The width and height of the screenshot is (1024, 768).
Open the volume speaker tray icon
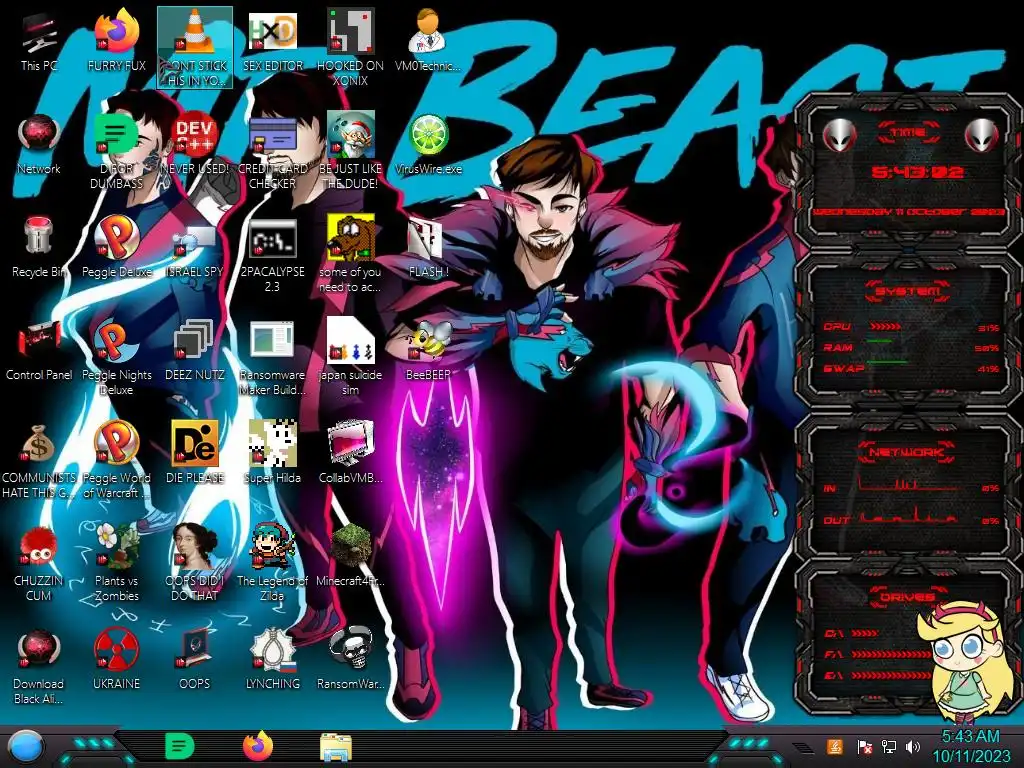pyautogui.click(x=913, y=746)
